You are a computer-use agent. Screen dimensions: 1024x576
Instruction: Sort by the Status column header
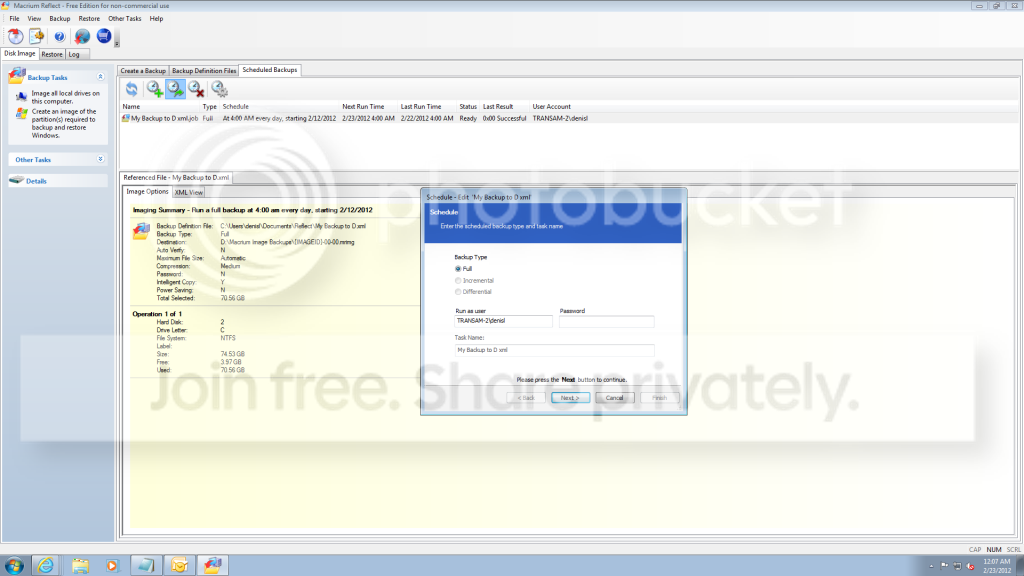pos(468,106)
